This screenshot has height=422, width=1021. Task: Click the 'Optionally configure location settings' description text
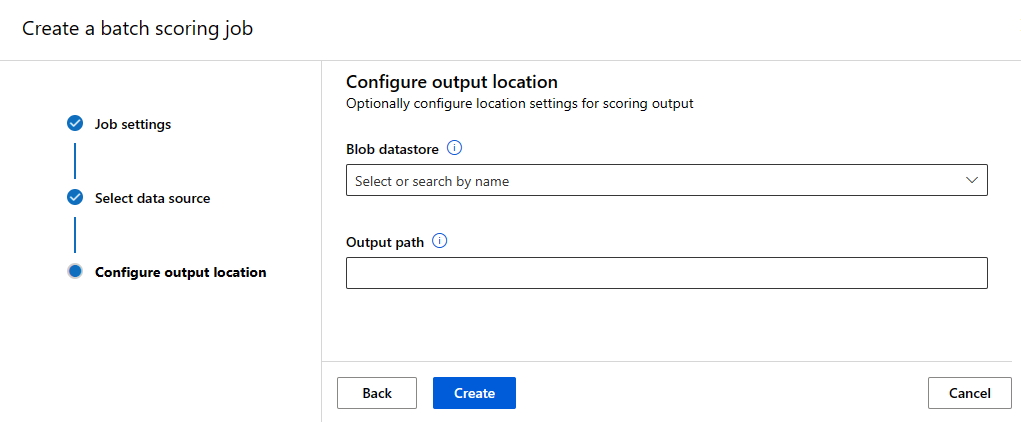(519, 102)
